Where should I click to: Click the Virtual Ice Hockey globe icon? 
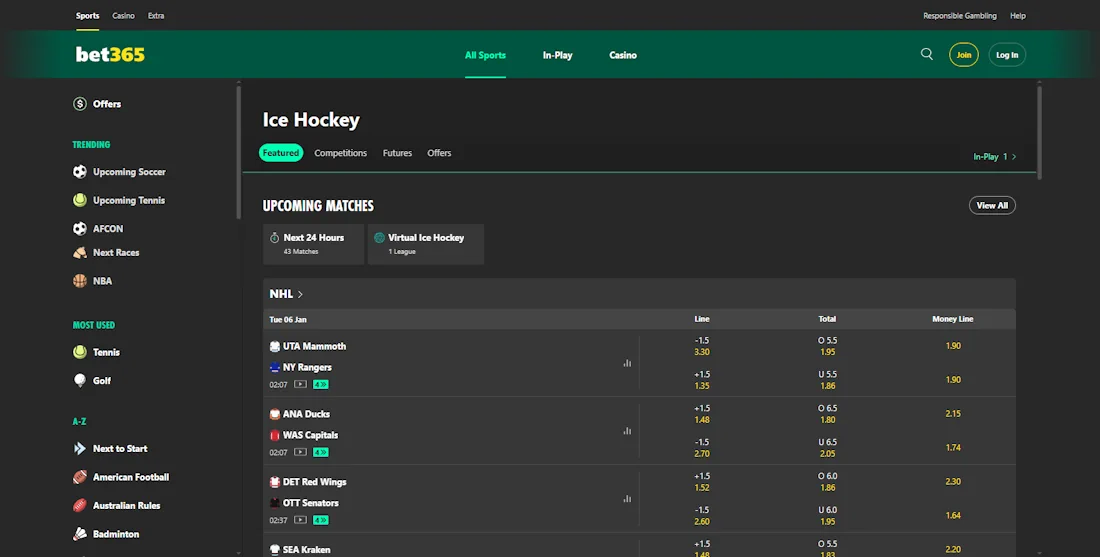[380, 238]
